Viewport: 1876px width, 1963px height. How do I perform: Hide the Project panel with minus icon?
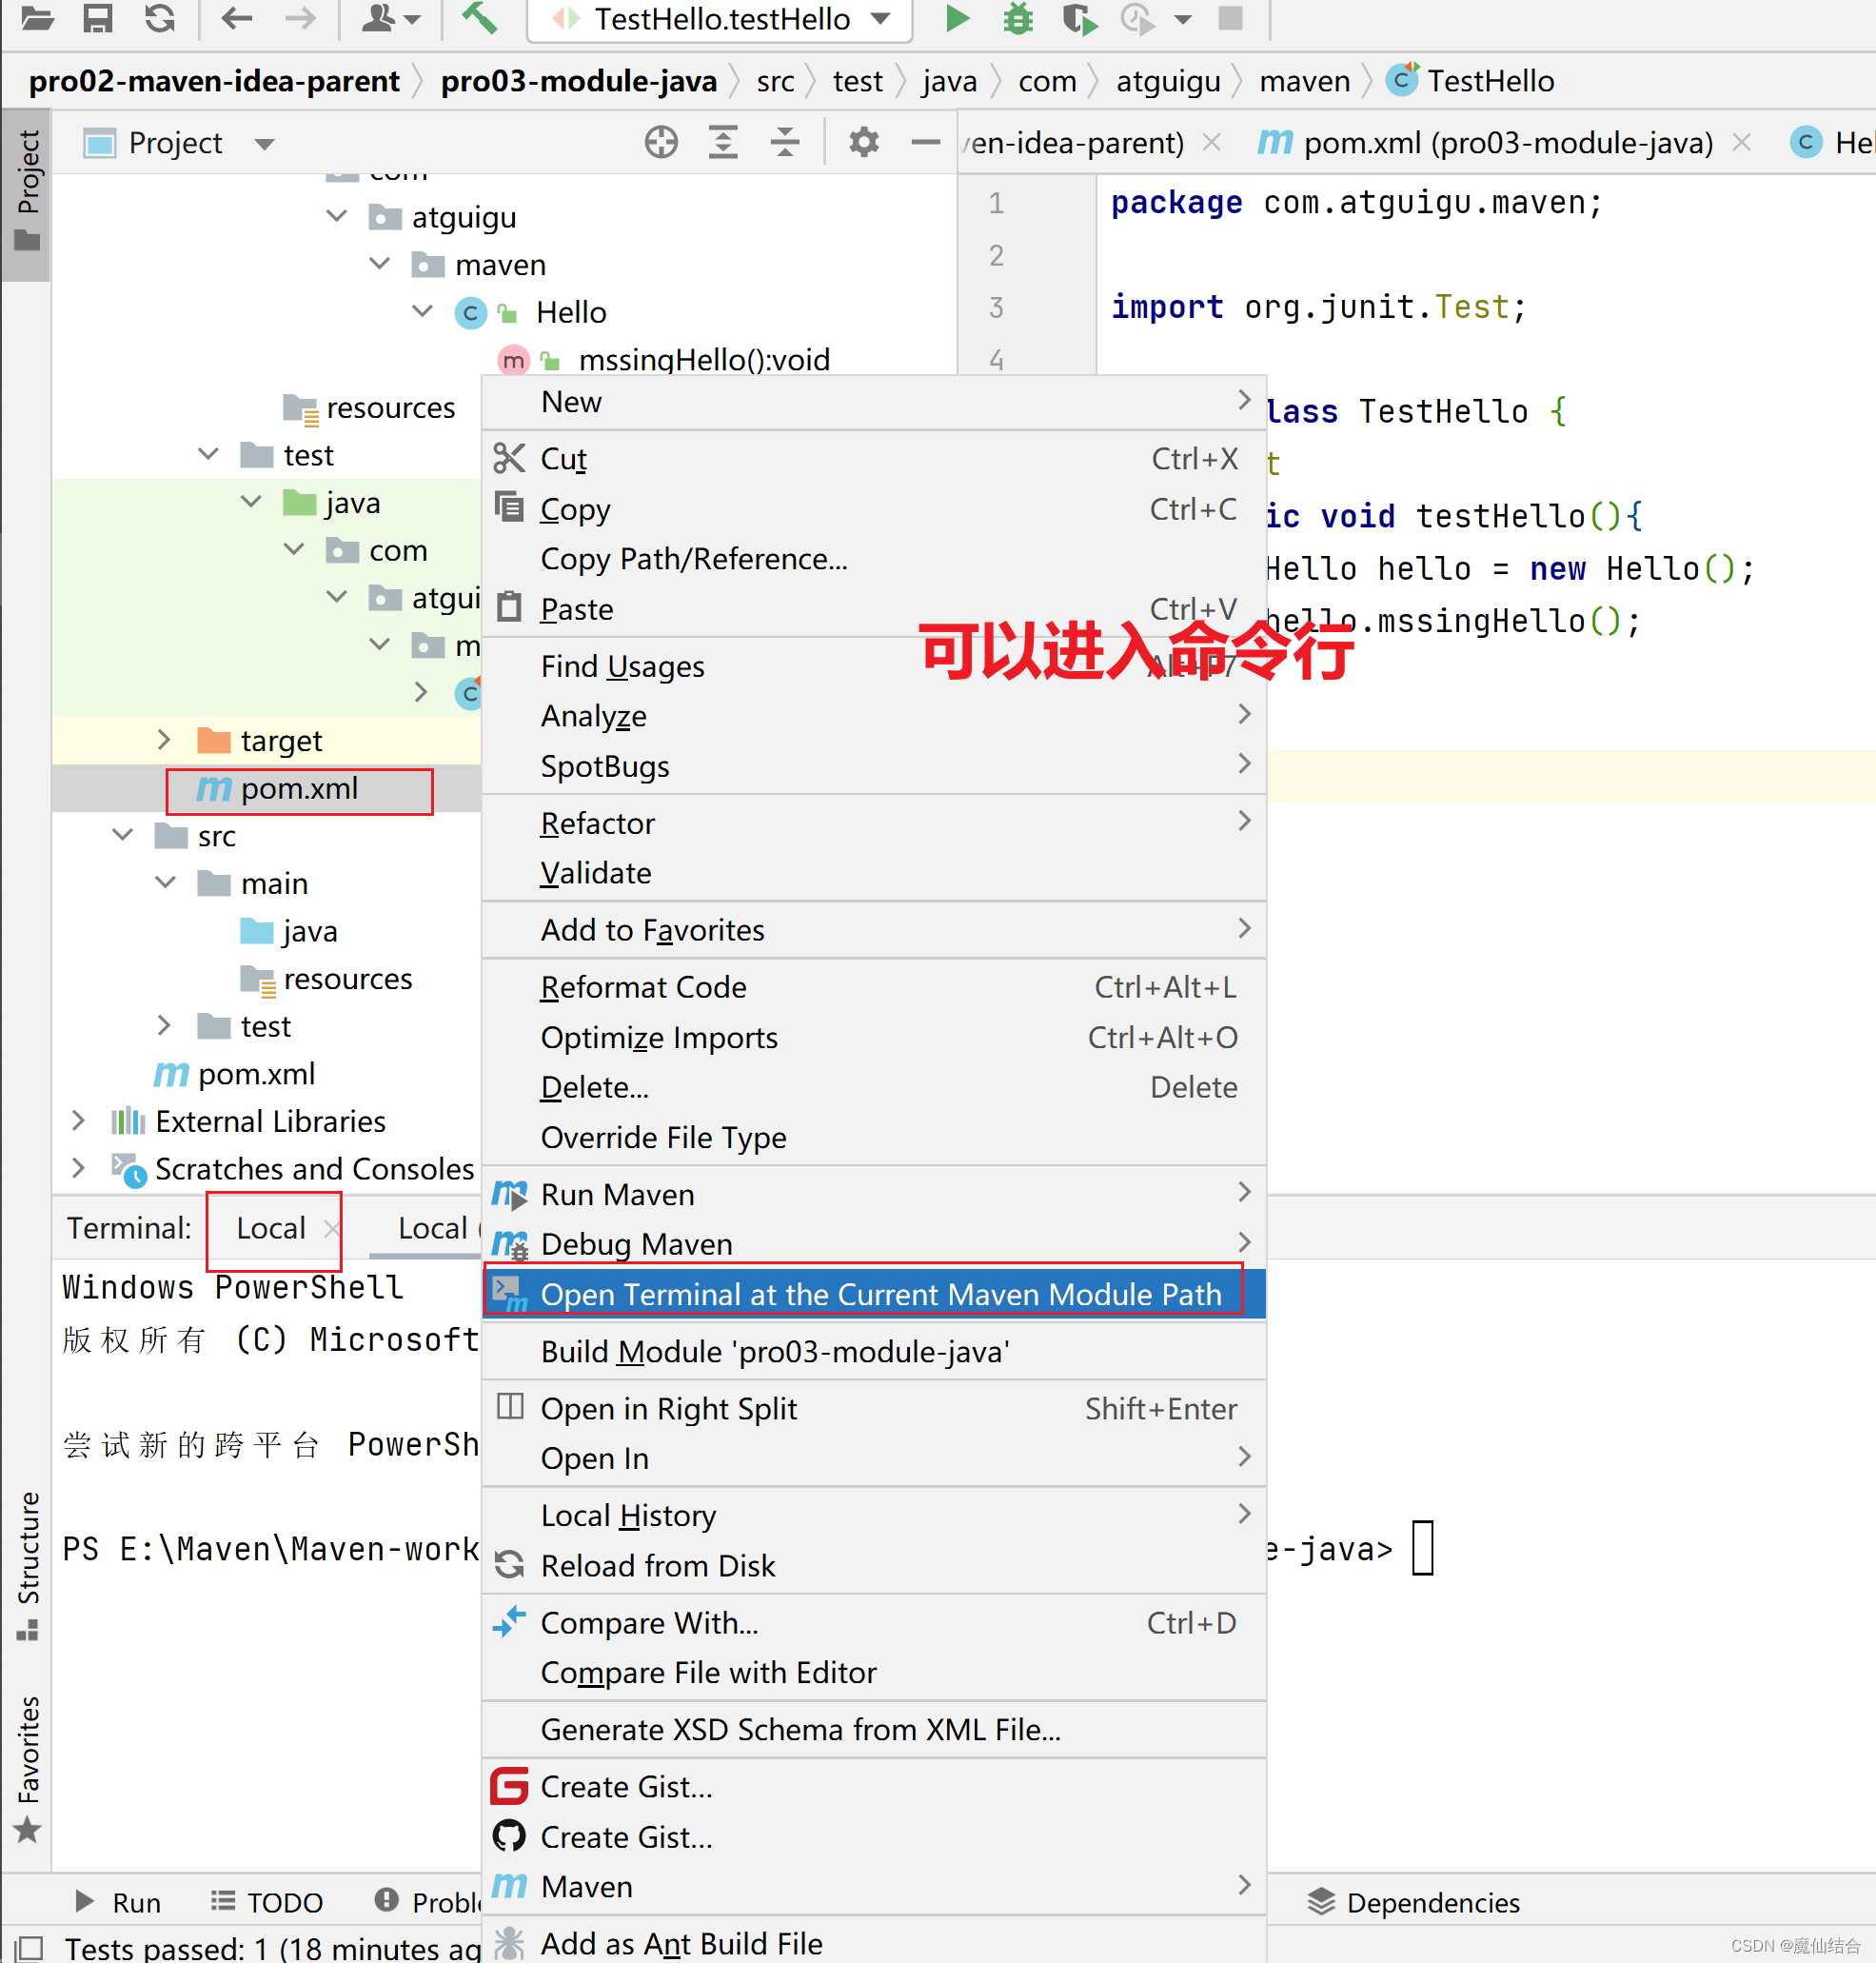(x=926, y=142)
